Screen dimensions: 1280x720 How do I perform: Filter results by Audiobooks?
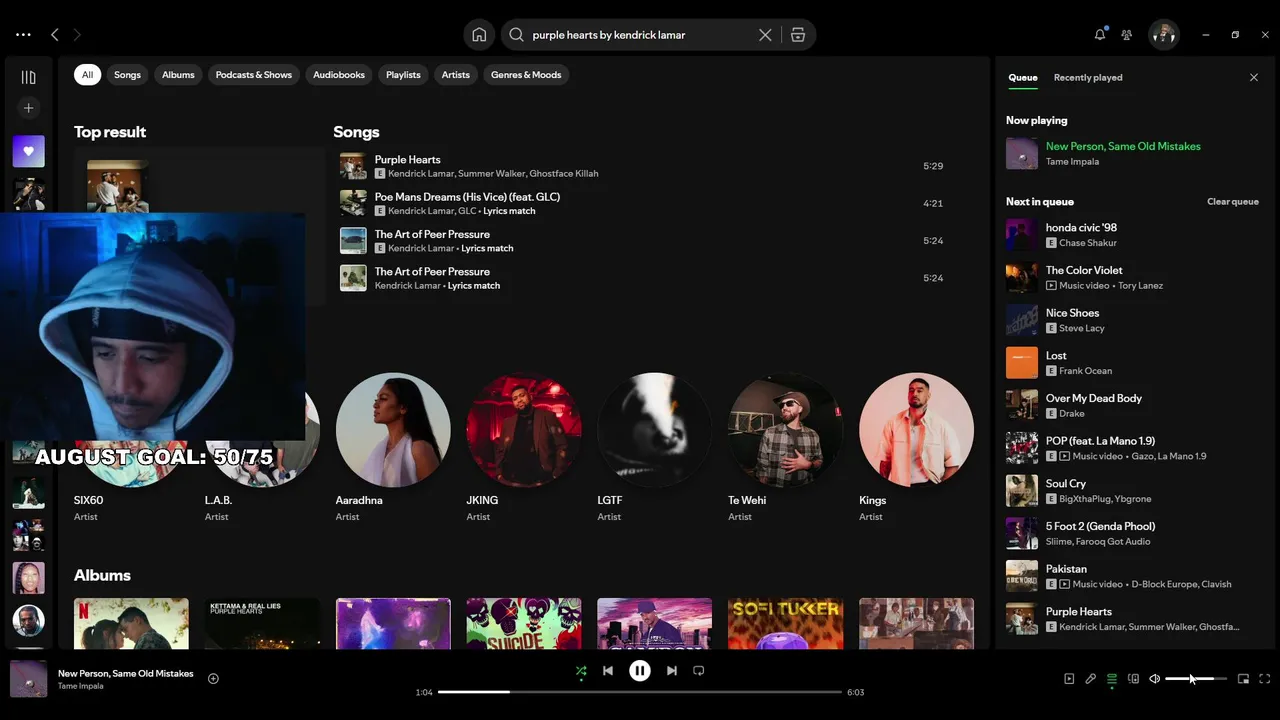pyautogui.click(x=339, y=75)
